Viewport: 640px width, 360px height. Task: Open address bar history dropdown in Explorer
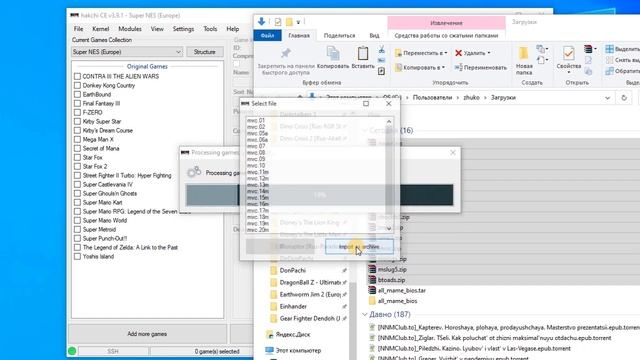[607, 98]
